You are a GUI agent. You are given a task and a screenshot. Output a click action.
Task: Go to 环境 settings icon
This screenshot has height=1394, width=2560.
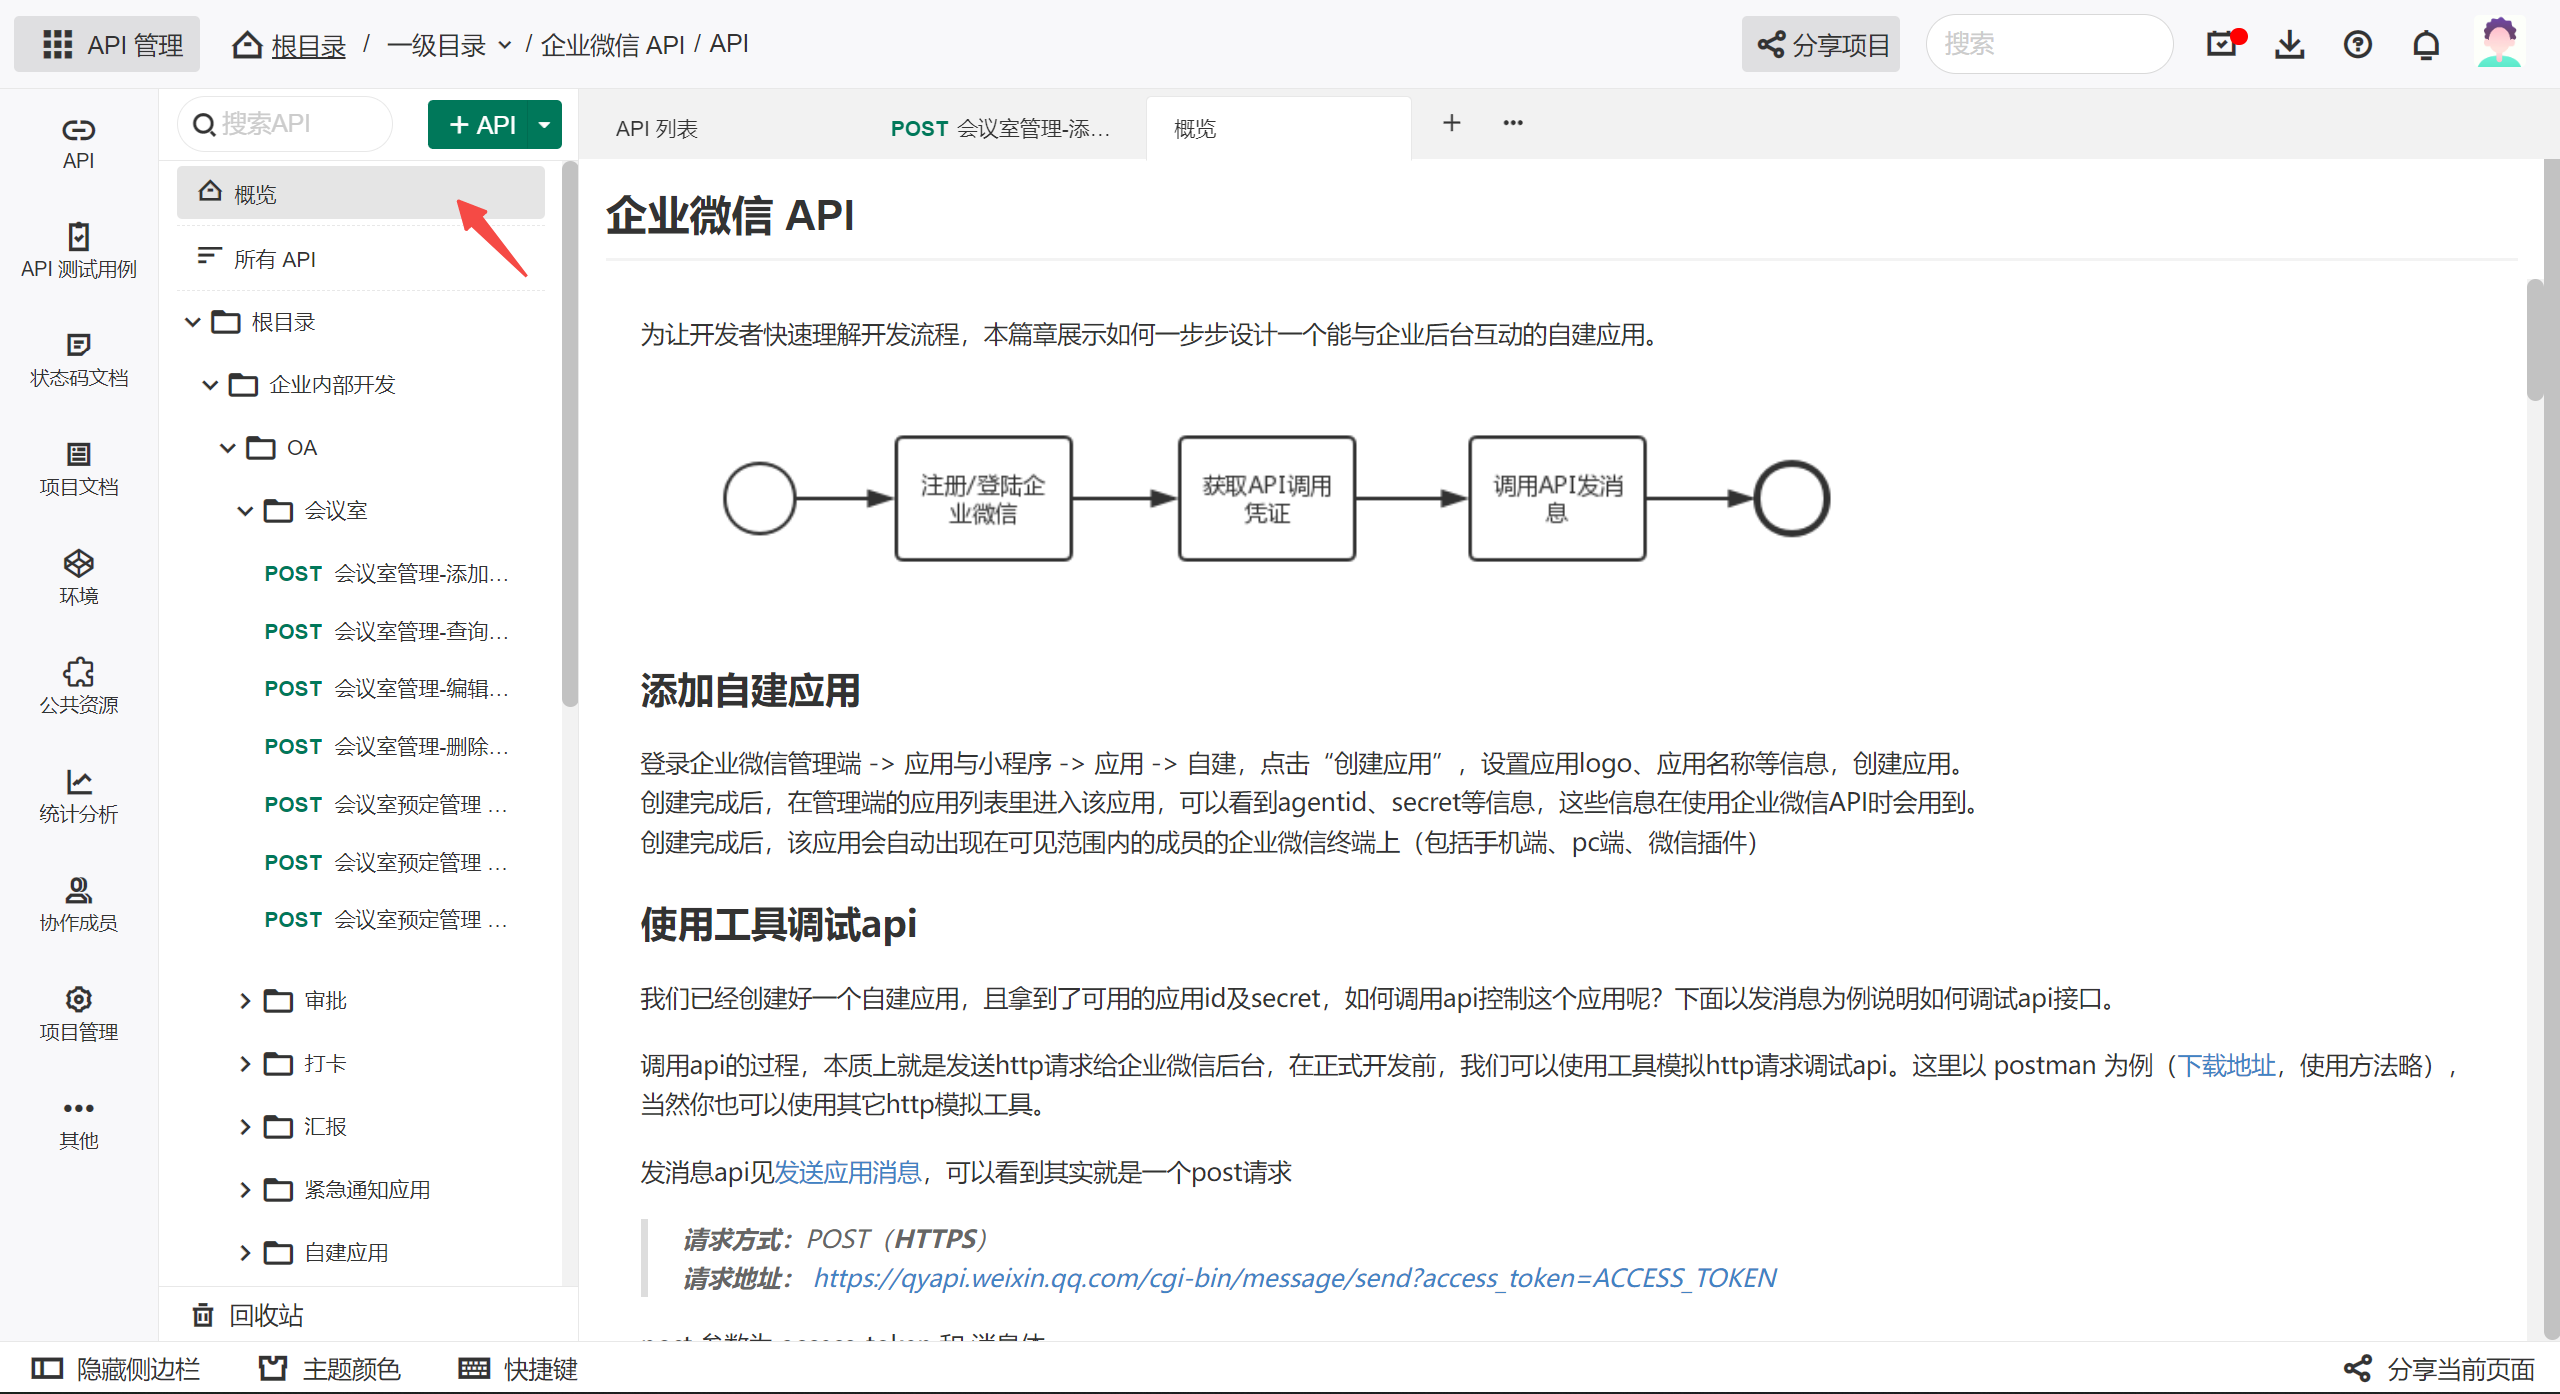coord(78,577)
